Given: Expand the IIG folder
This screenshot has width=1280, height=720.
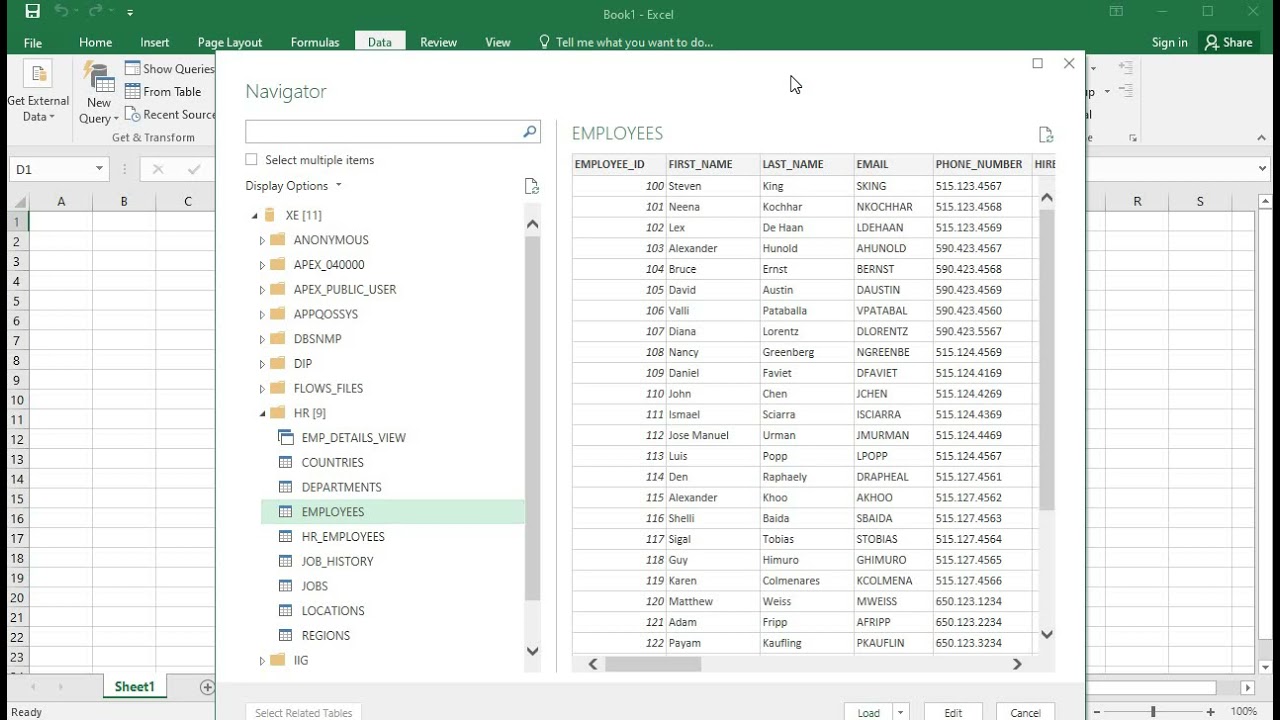Looking at the screenshot, I should [x=262, y=660].
